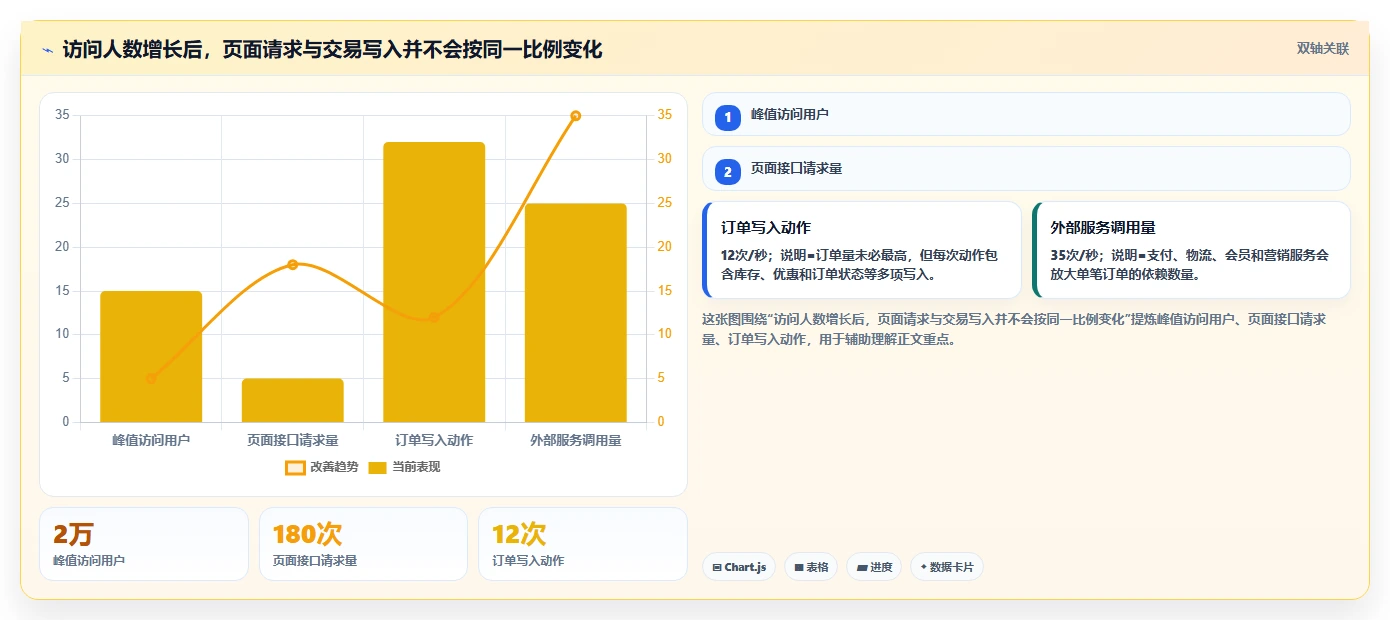
Task: Click the line point on 订单写入动作 bar
Action: (x=434, y=317)
